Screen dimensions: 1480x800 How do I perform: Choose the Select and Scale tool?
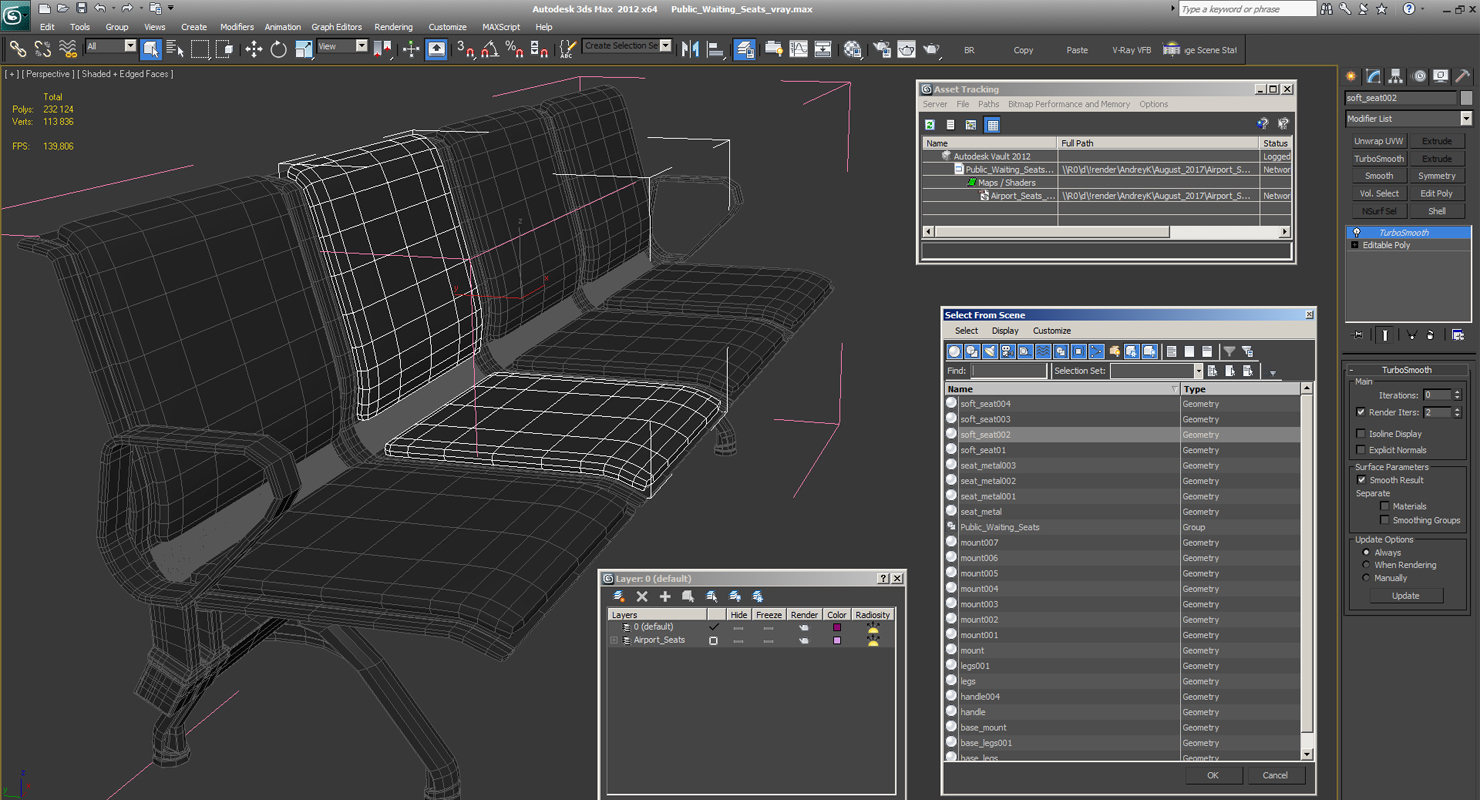click(303, 48)
